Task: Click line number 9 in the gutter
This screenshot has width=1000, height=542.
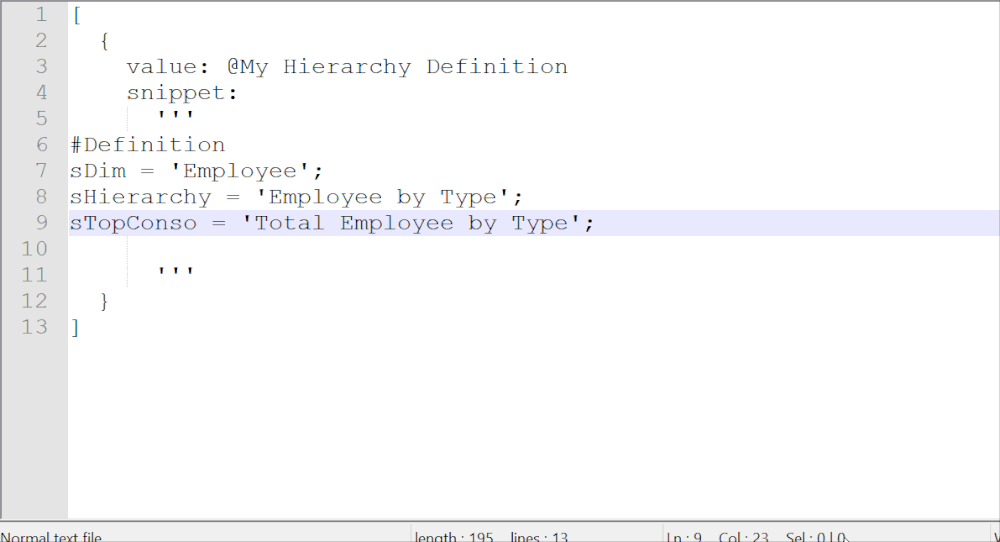Action: [x=41, y=223]
